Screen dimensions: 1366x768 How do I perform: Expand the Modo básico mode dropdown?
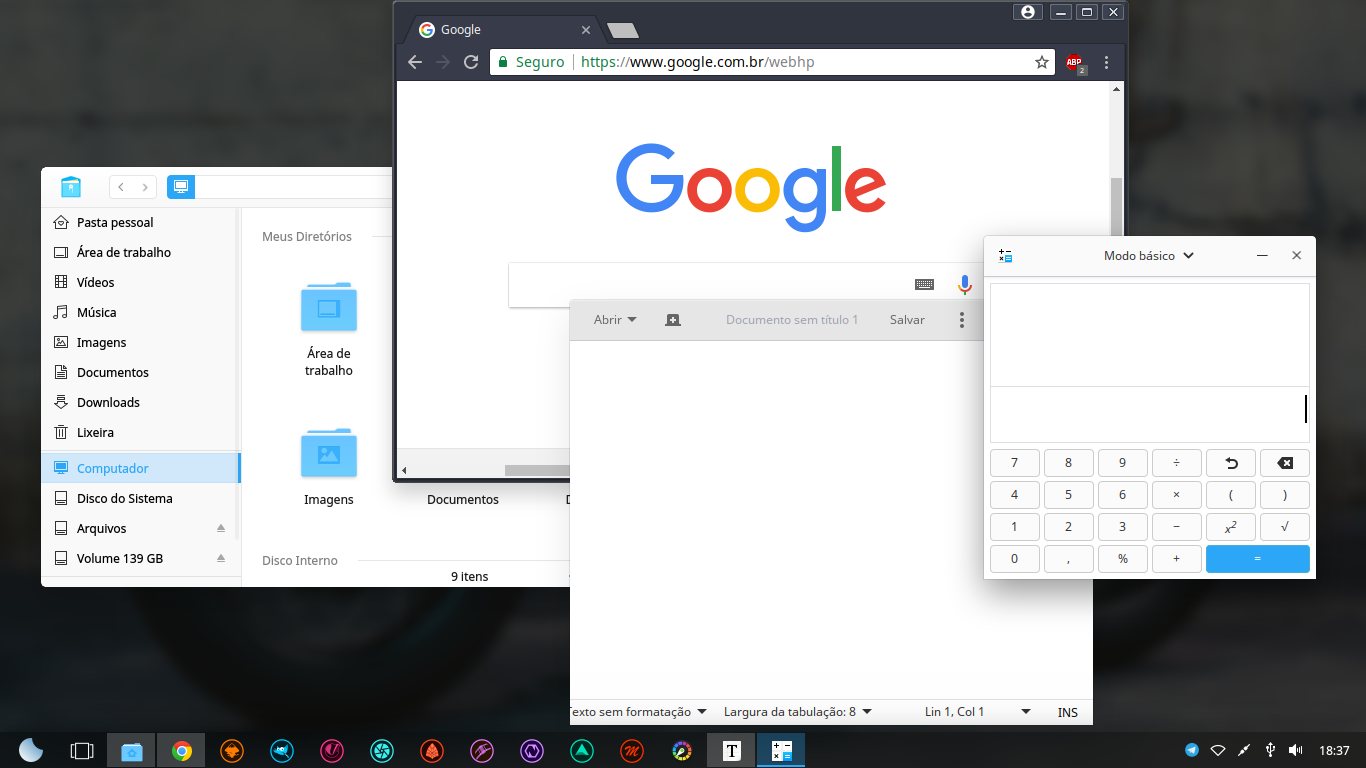(x=1149, y=255)
